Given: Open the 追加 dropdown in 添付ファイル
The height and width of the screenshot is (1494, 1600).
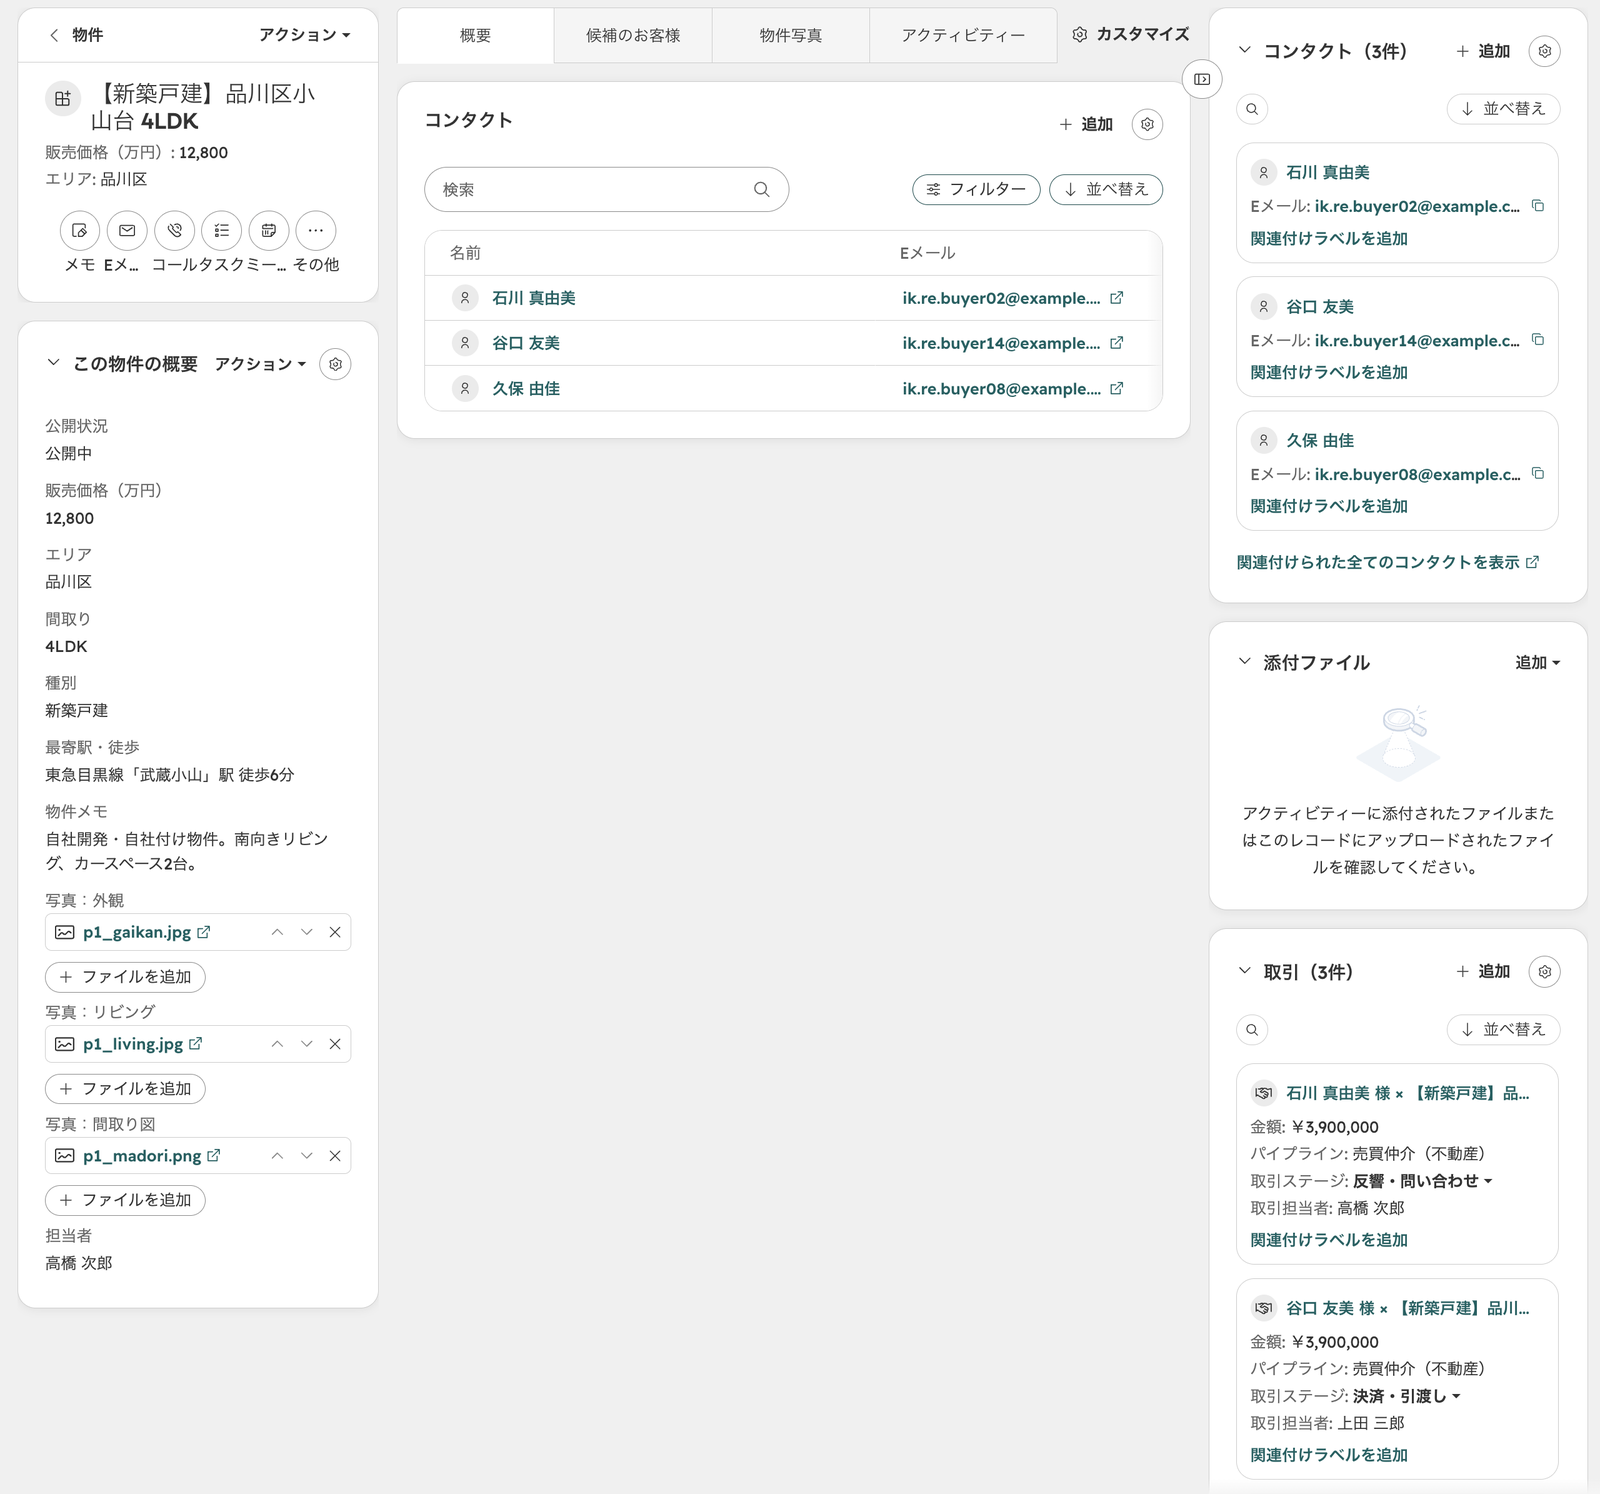Looking at the screenshot, I should point(1537,662).
